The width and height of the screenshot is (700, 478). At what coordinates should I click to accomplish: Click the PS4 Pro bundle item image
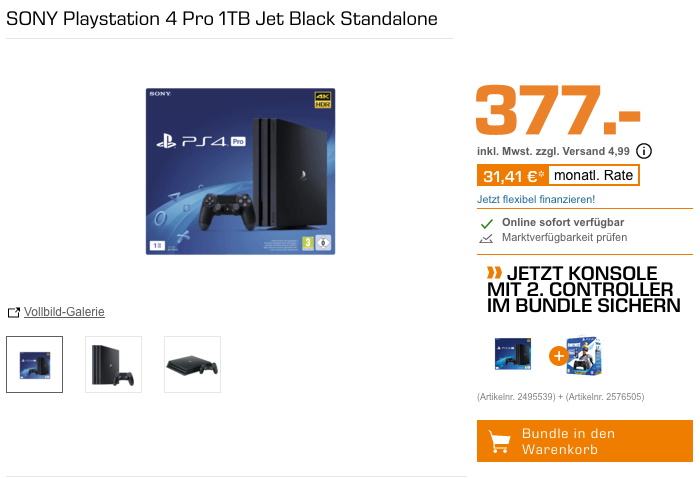coord(513,354)
